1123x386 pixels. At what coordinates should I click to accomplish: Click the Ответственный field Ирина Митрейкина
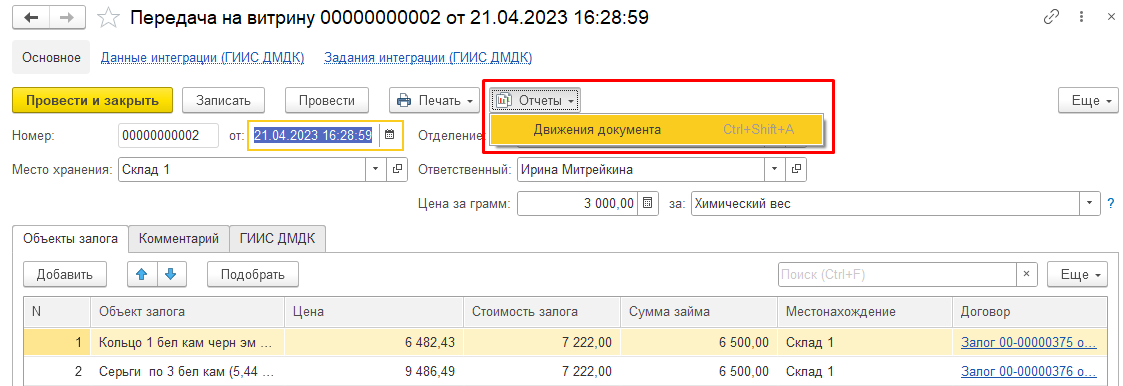(x=640, y=170)
